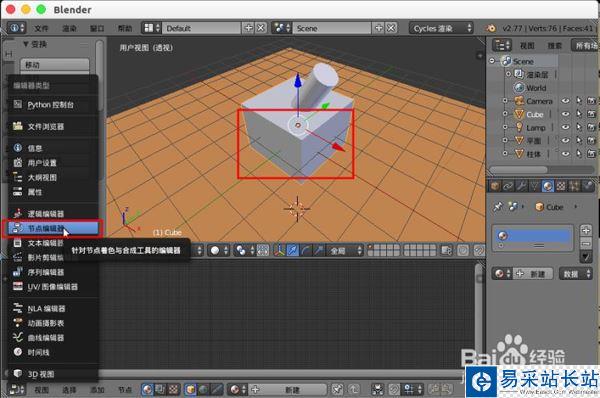Image resolution: width=600 pixels, height=398 pixels.
Task: Remove material slot with minus button
Action: (586, 243)
